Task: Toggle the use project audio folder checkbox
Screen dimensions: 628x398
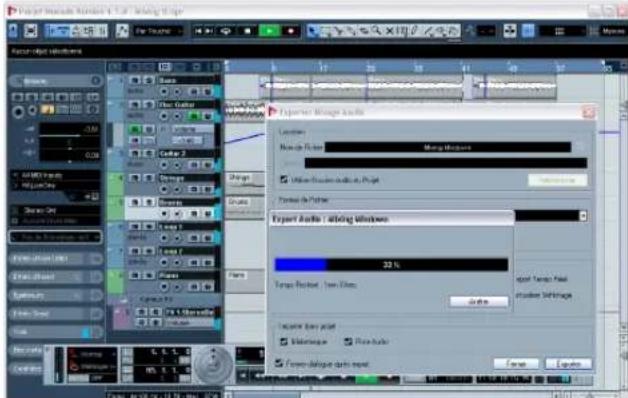Action: pyautogui.click(x=284, y=180)
